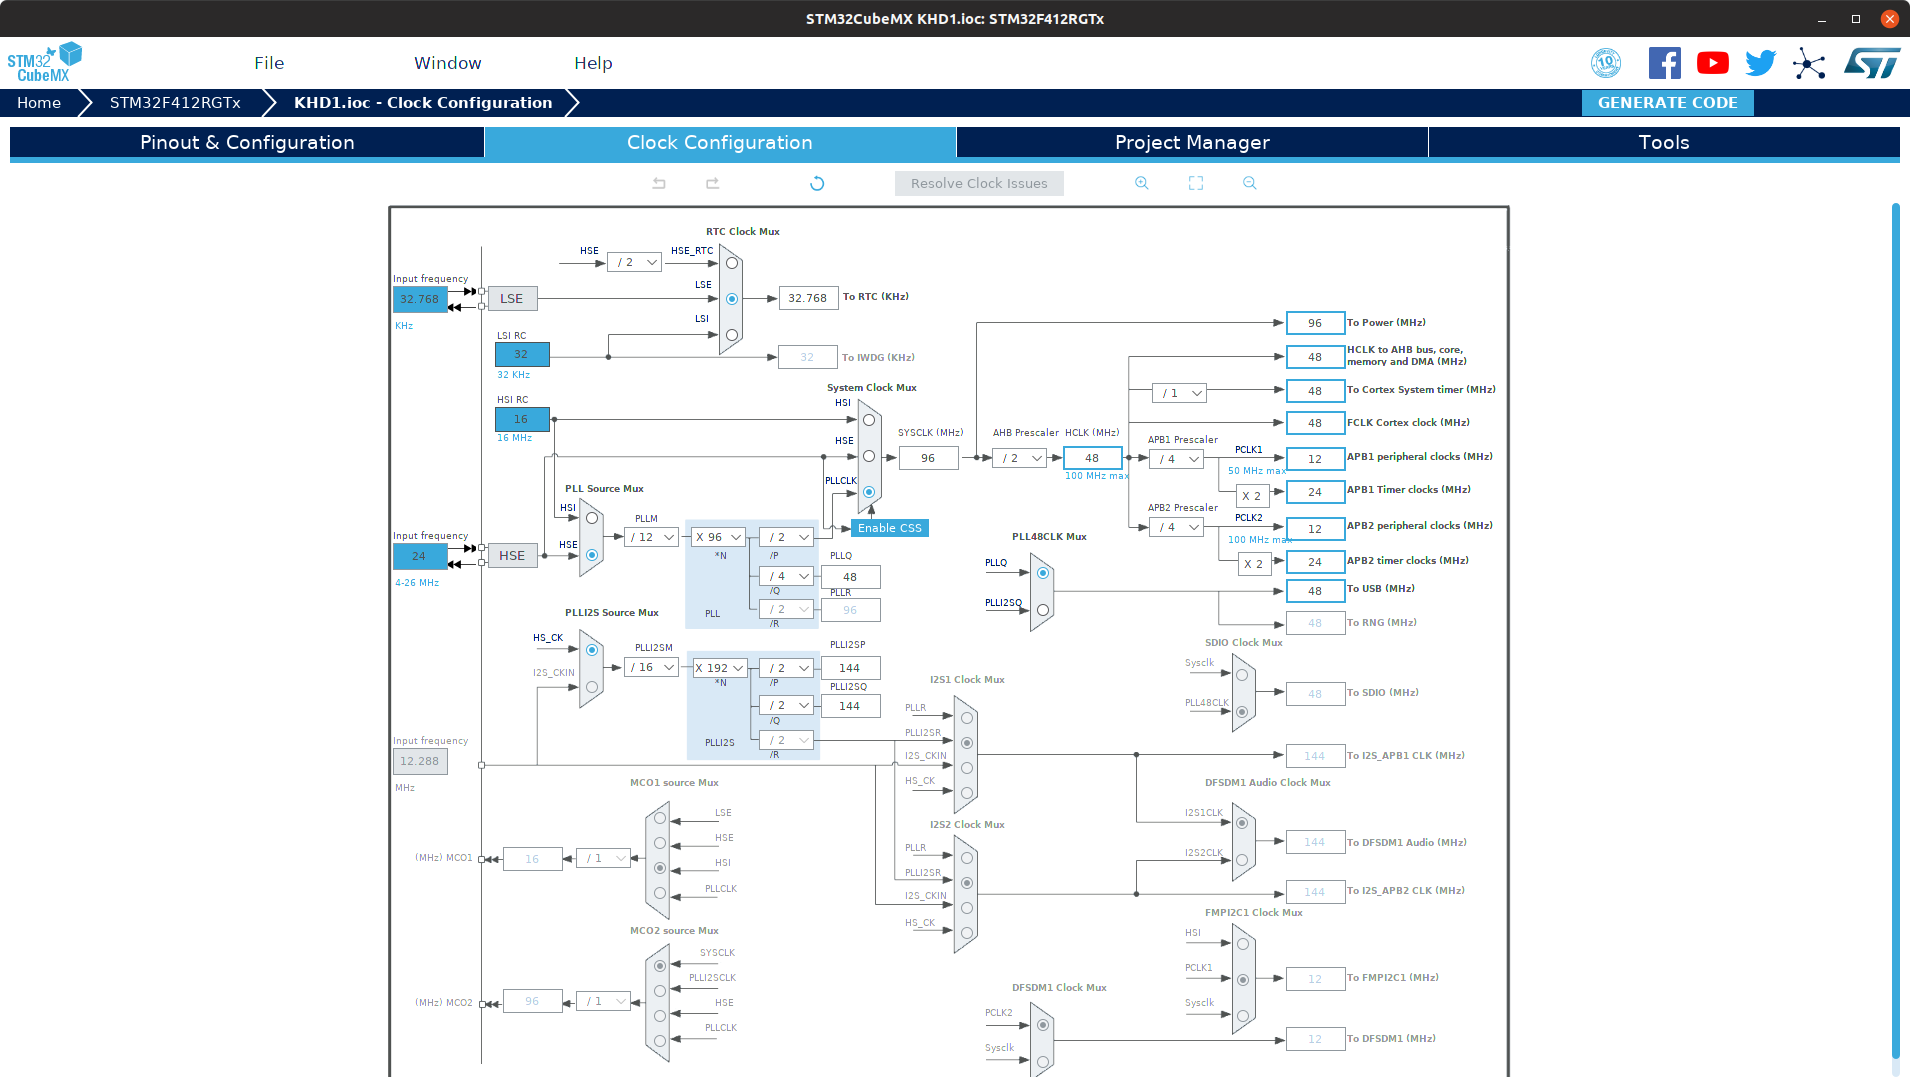This screenshot has width=1910, height=1087.
Task: Open the APB1 Prescaler /4 dropdown
Action: click(1176, 459)
